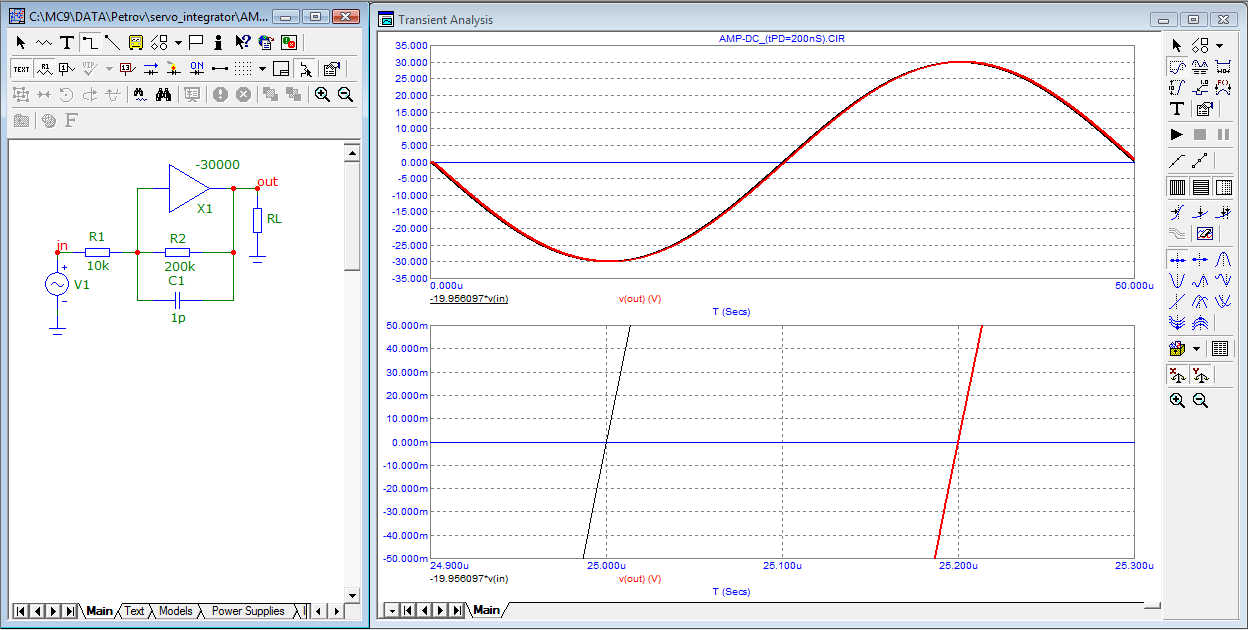Toggle grid dots display

[243, 68]
